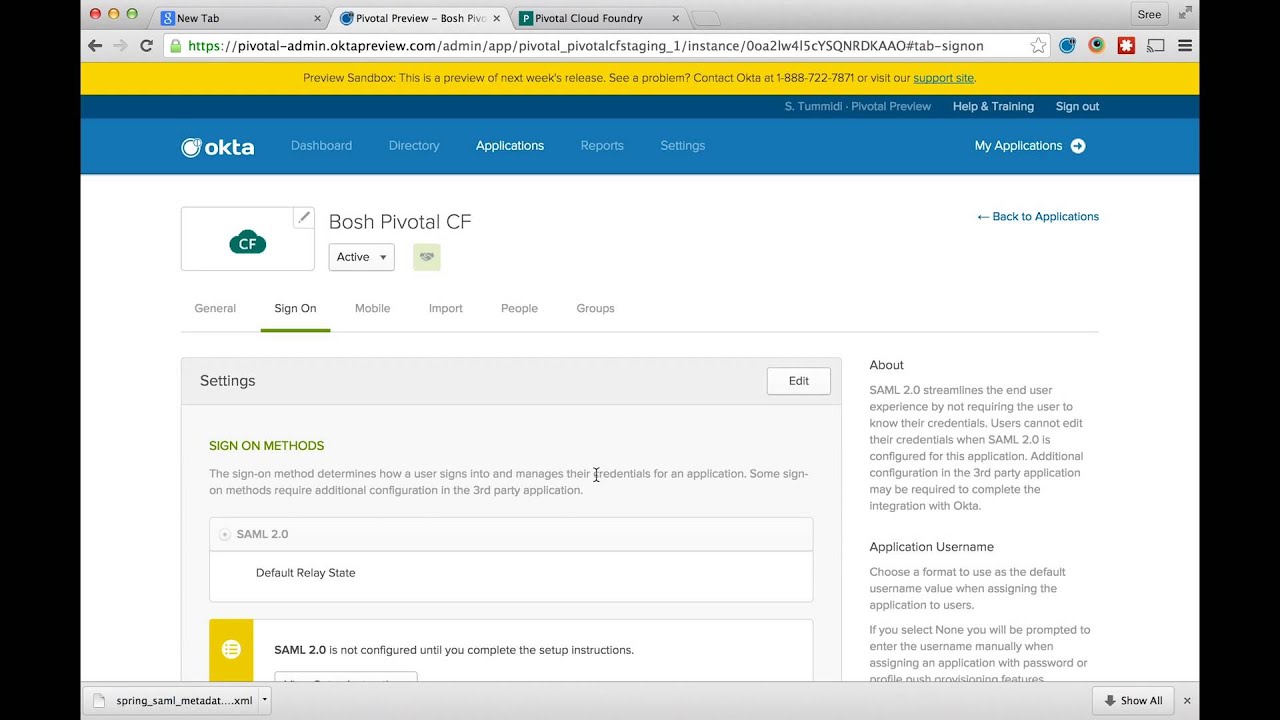The height and width of the screenshot is (720, 1280).
Task: Select the SAML 2.0 radio button
Action: [224, 535]
